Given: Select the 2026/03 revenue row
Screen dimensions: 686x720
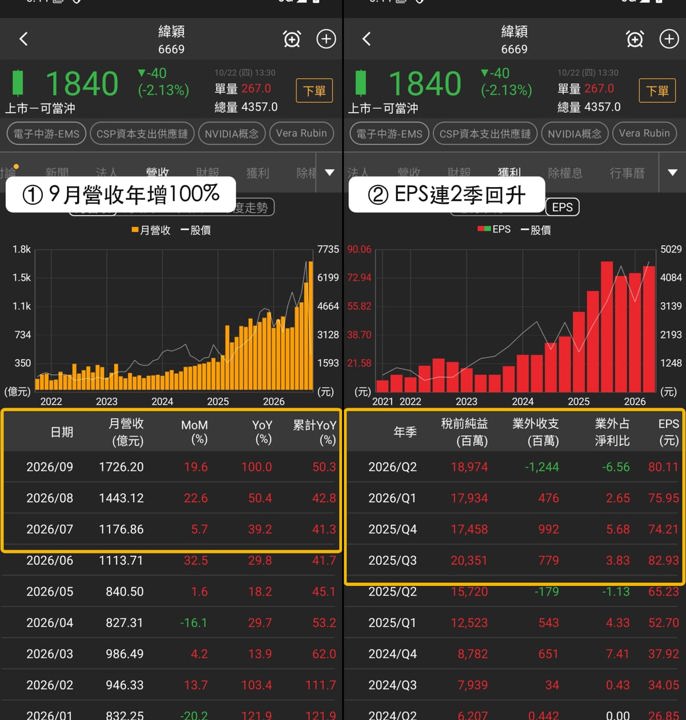Looking at the screenshot, I should click(171, 654).
